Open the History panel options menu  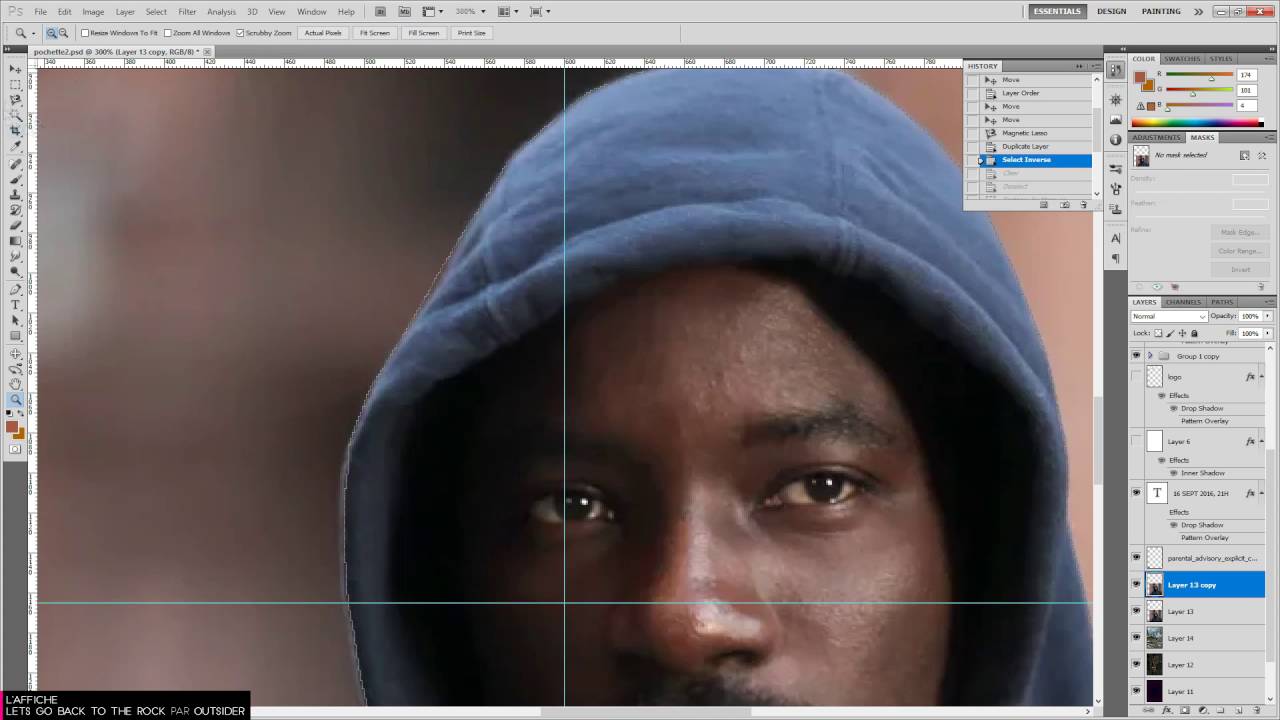1097,66
